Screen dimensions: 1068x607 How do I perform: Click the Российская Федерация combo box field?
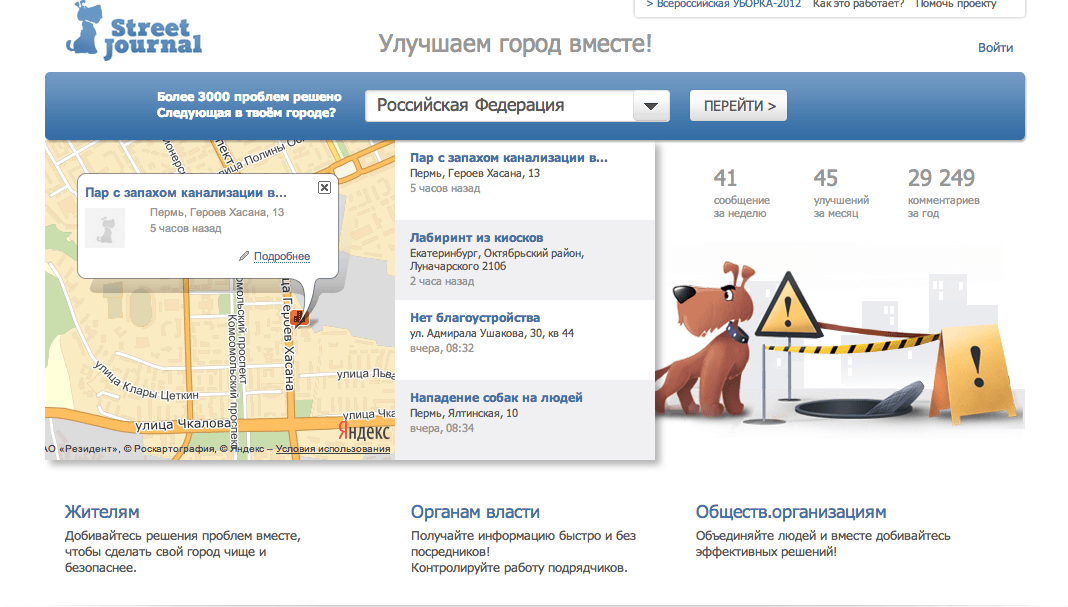point(499,106)
